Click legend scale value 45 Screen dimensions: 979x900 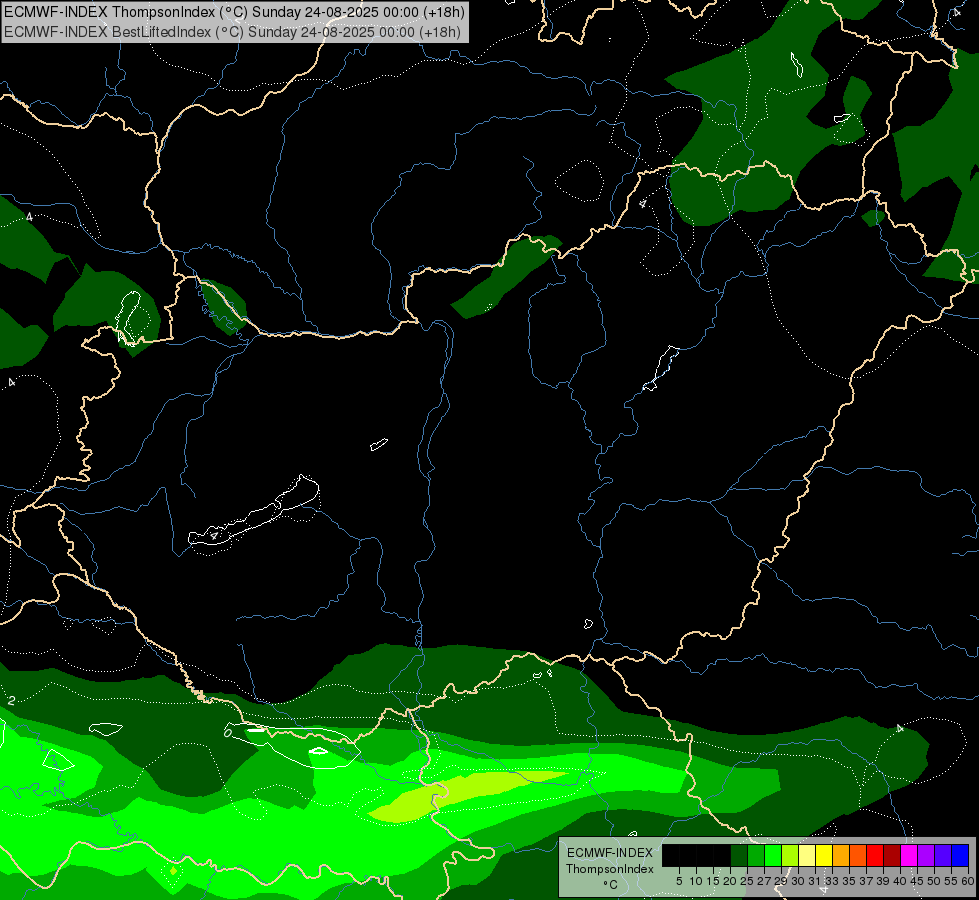917,881
